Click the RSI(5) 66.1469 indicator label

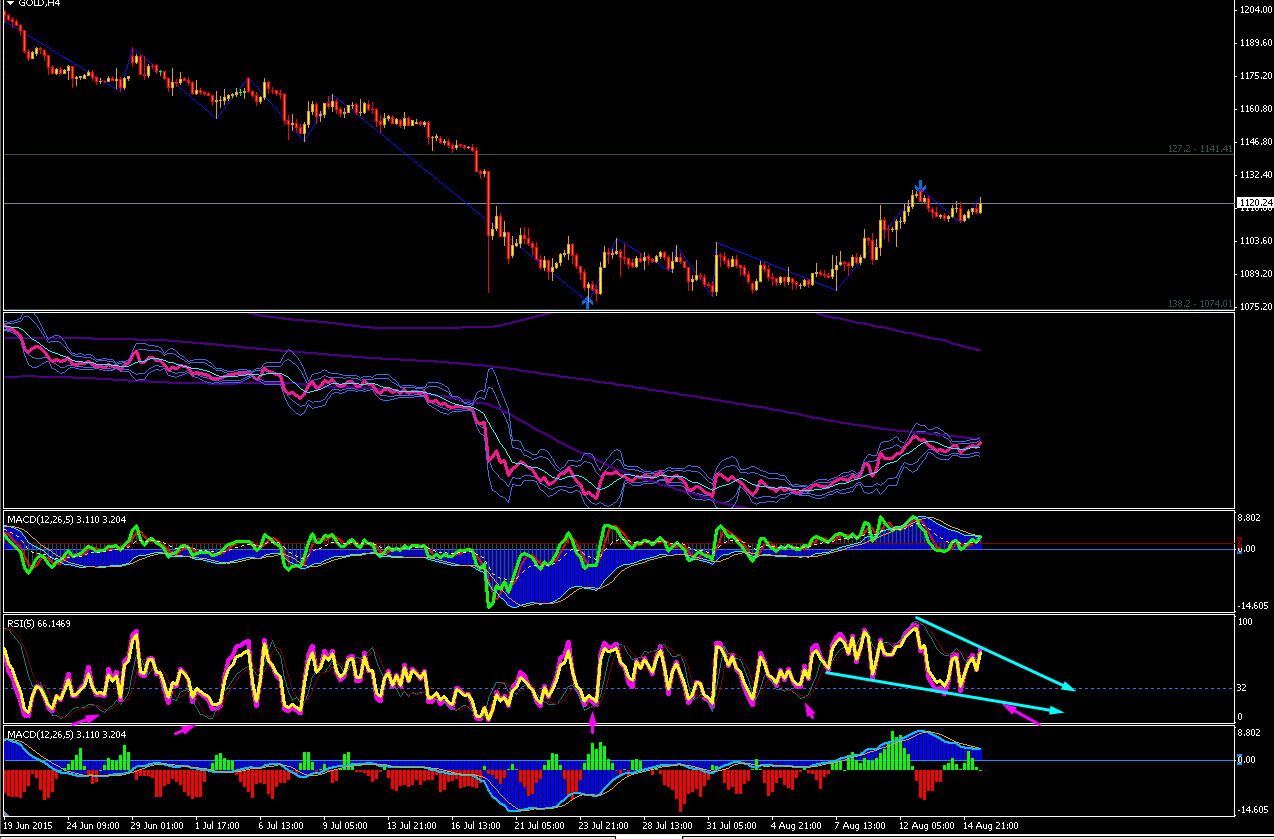pyautogui.click(x=39, y=623)
